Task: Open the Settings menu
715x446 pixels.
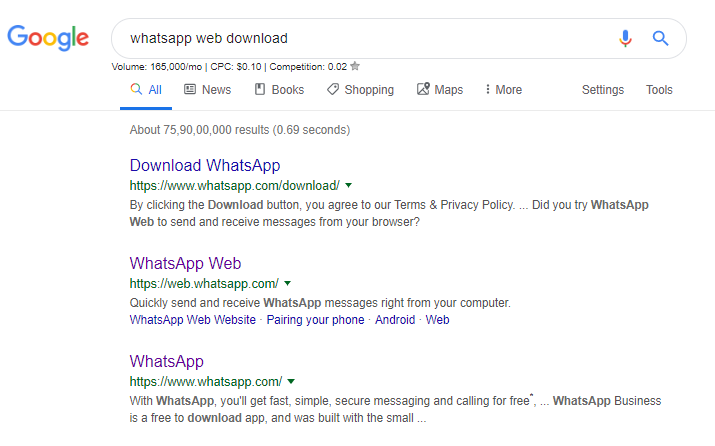Action: coord(602,90)
